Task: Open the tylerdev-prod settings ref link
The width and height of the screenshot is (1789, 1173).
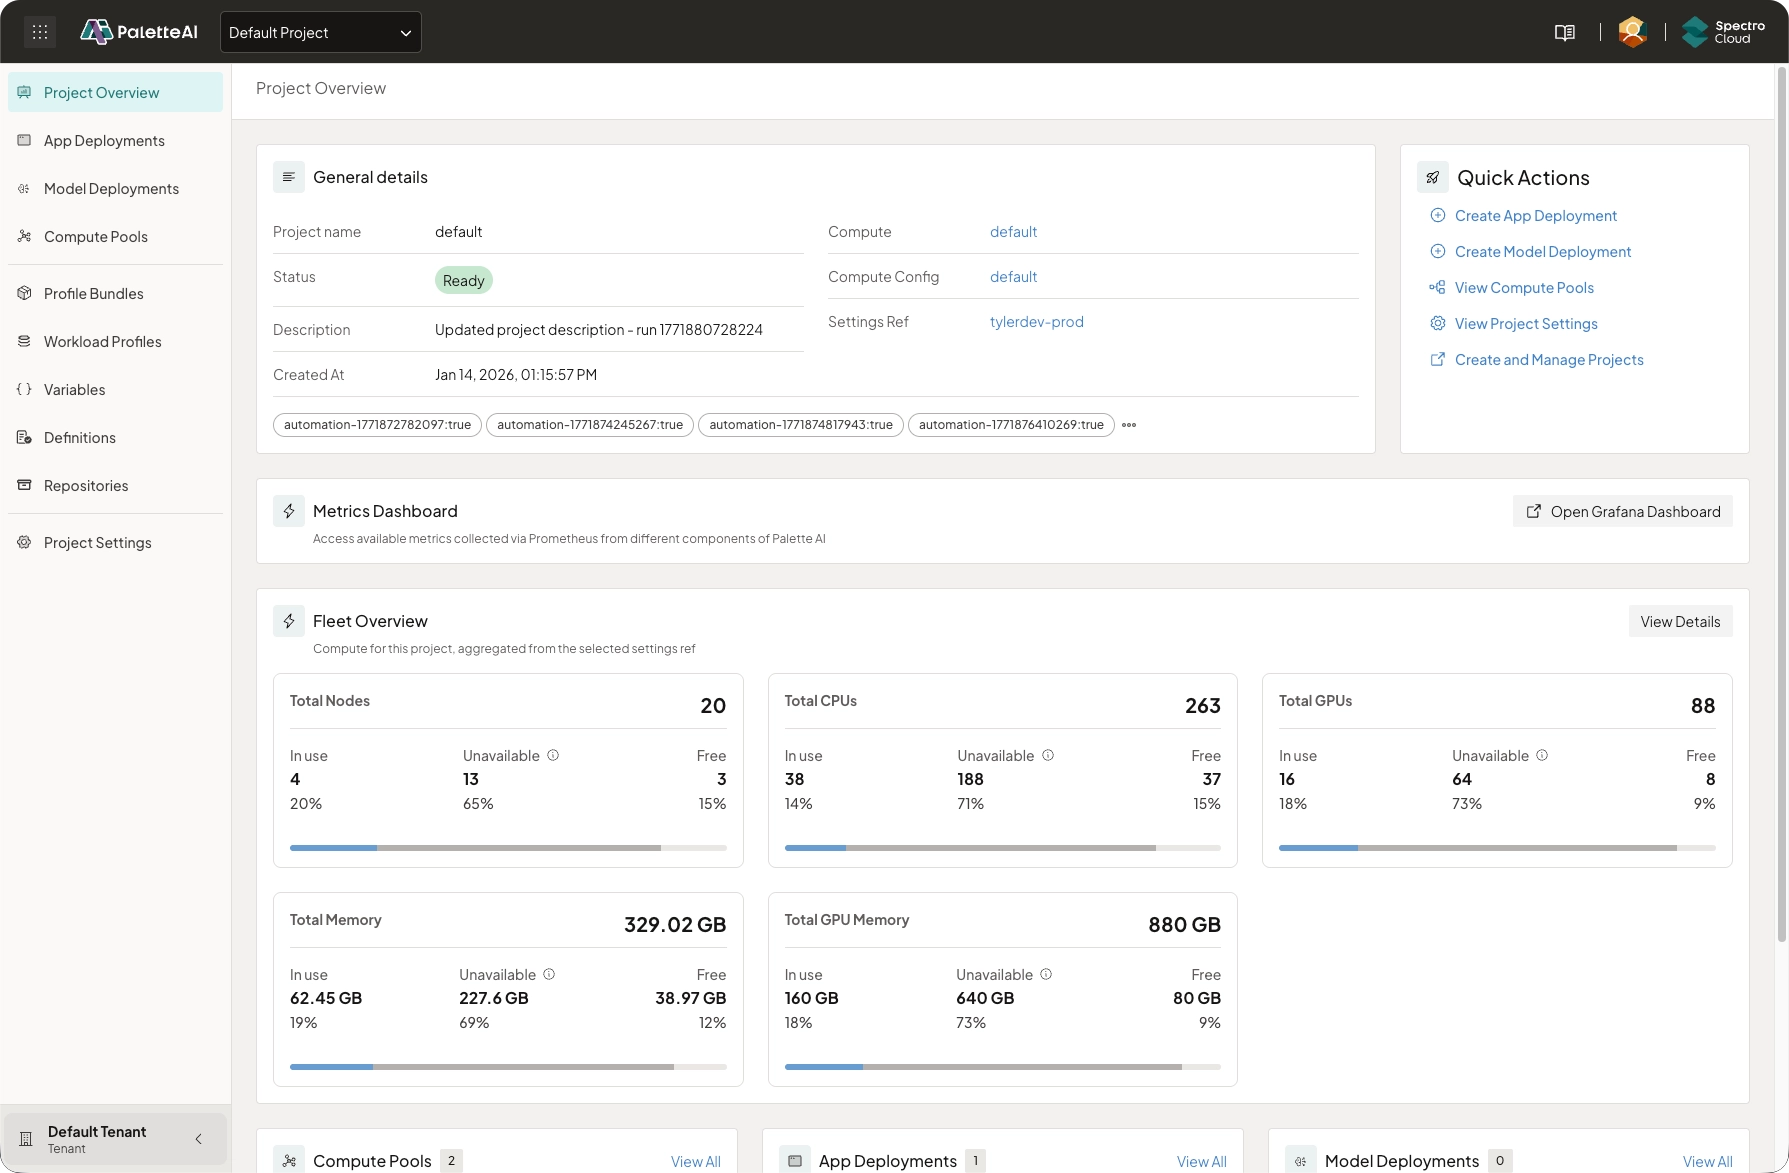Action: tap(1036, 321)
